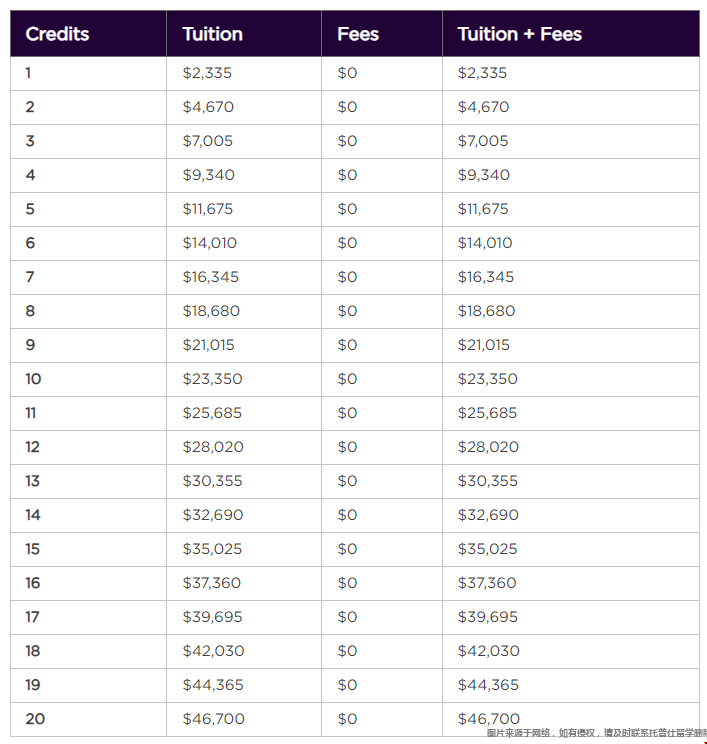Select the $23,350 Tuition + Fees total
The height and width of the screenshot is (744, 707).
(487, 379)
